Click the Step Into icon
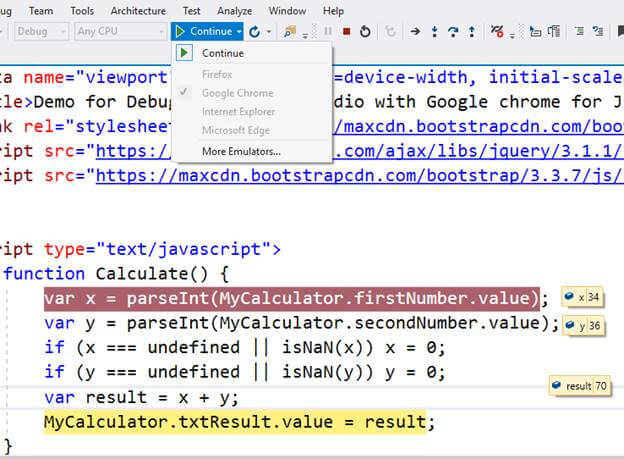Viewport: 624px width, 459px height. click(435, 31)
